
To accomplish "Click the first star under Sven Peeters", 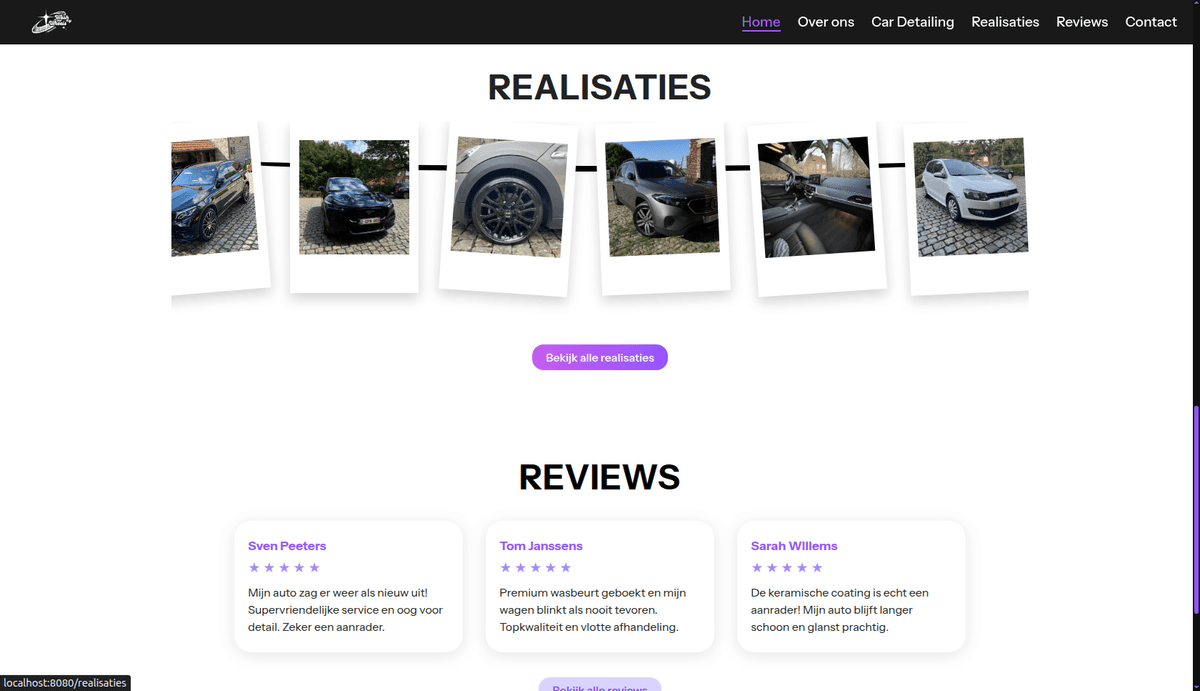I will click(253, 567).
